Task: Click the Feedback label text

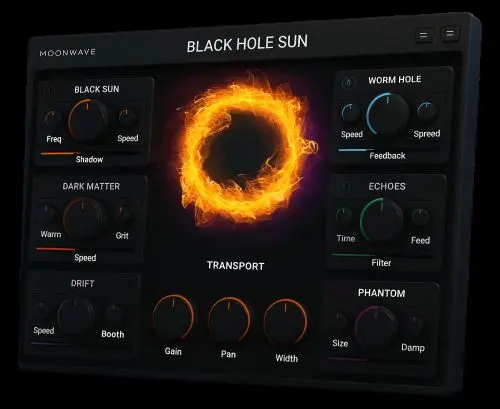Action: (x=387, y=156)
